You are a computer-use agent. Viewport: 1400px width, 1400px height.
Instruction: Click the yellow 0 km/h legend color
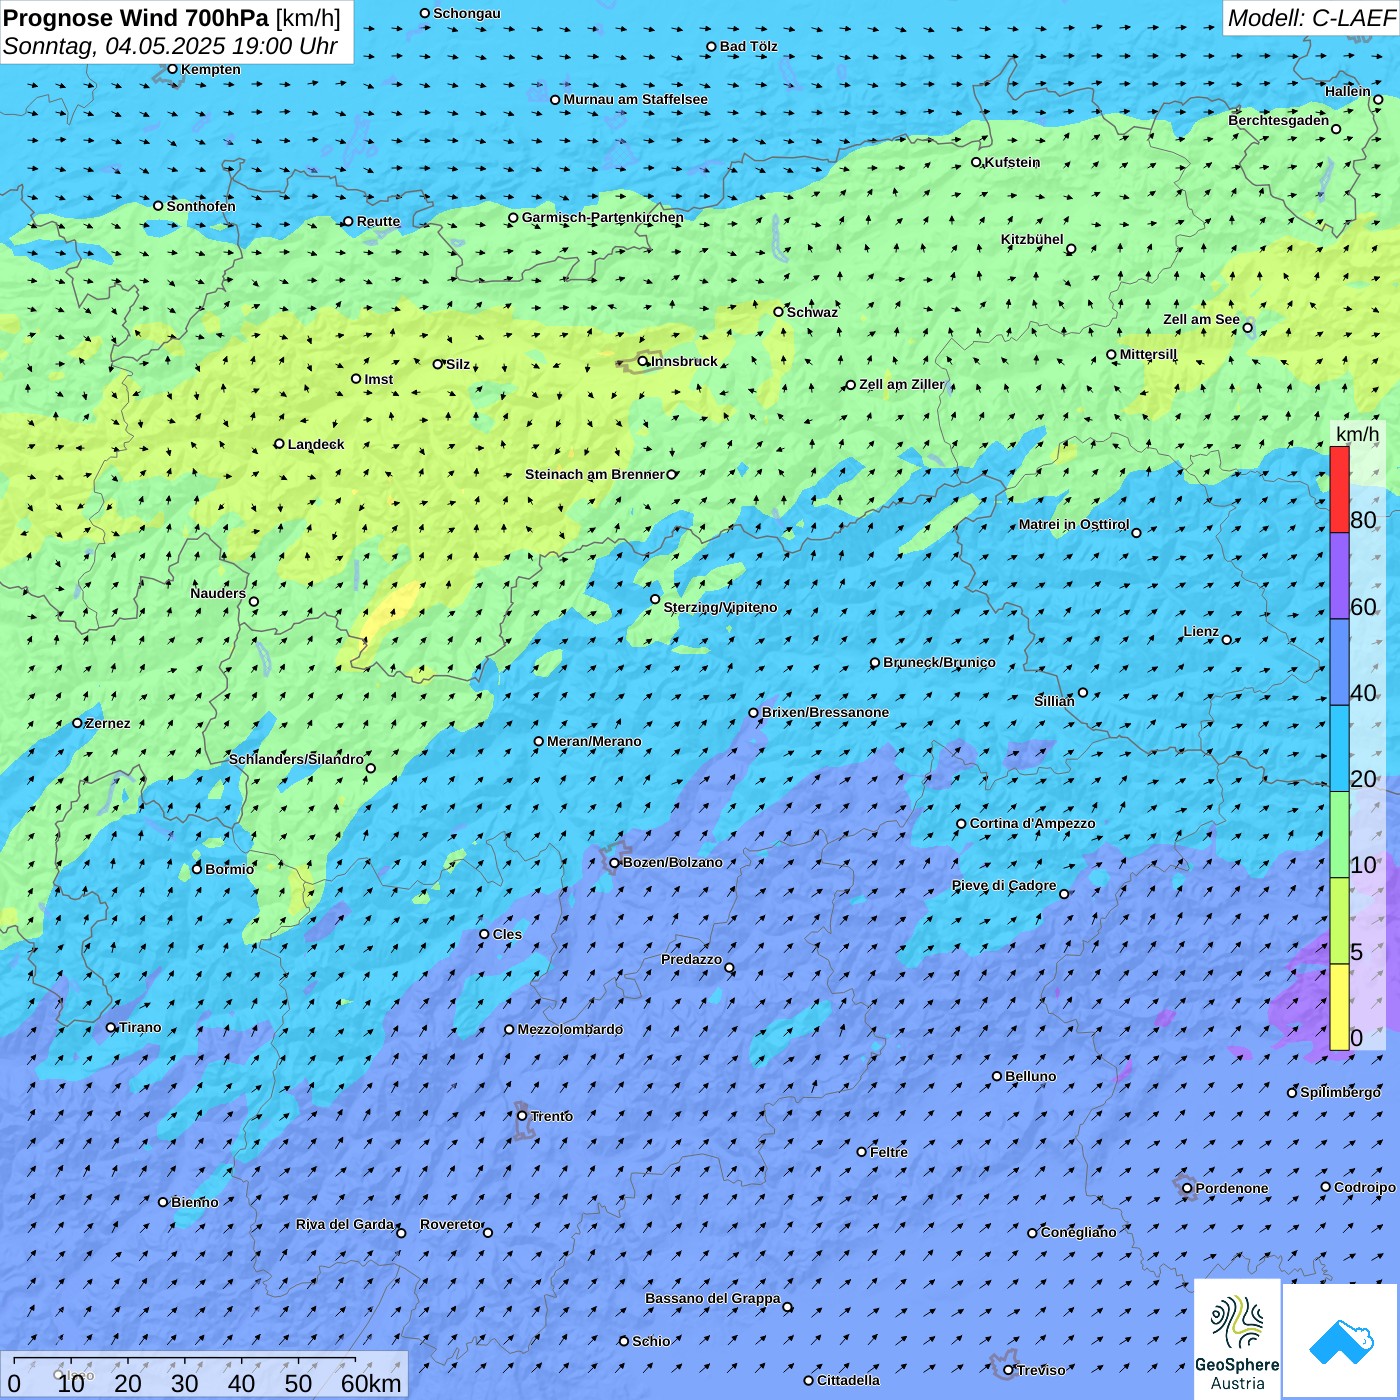coord(1339,1007)
